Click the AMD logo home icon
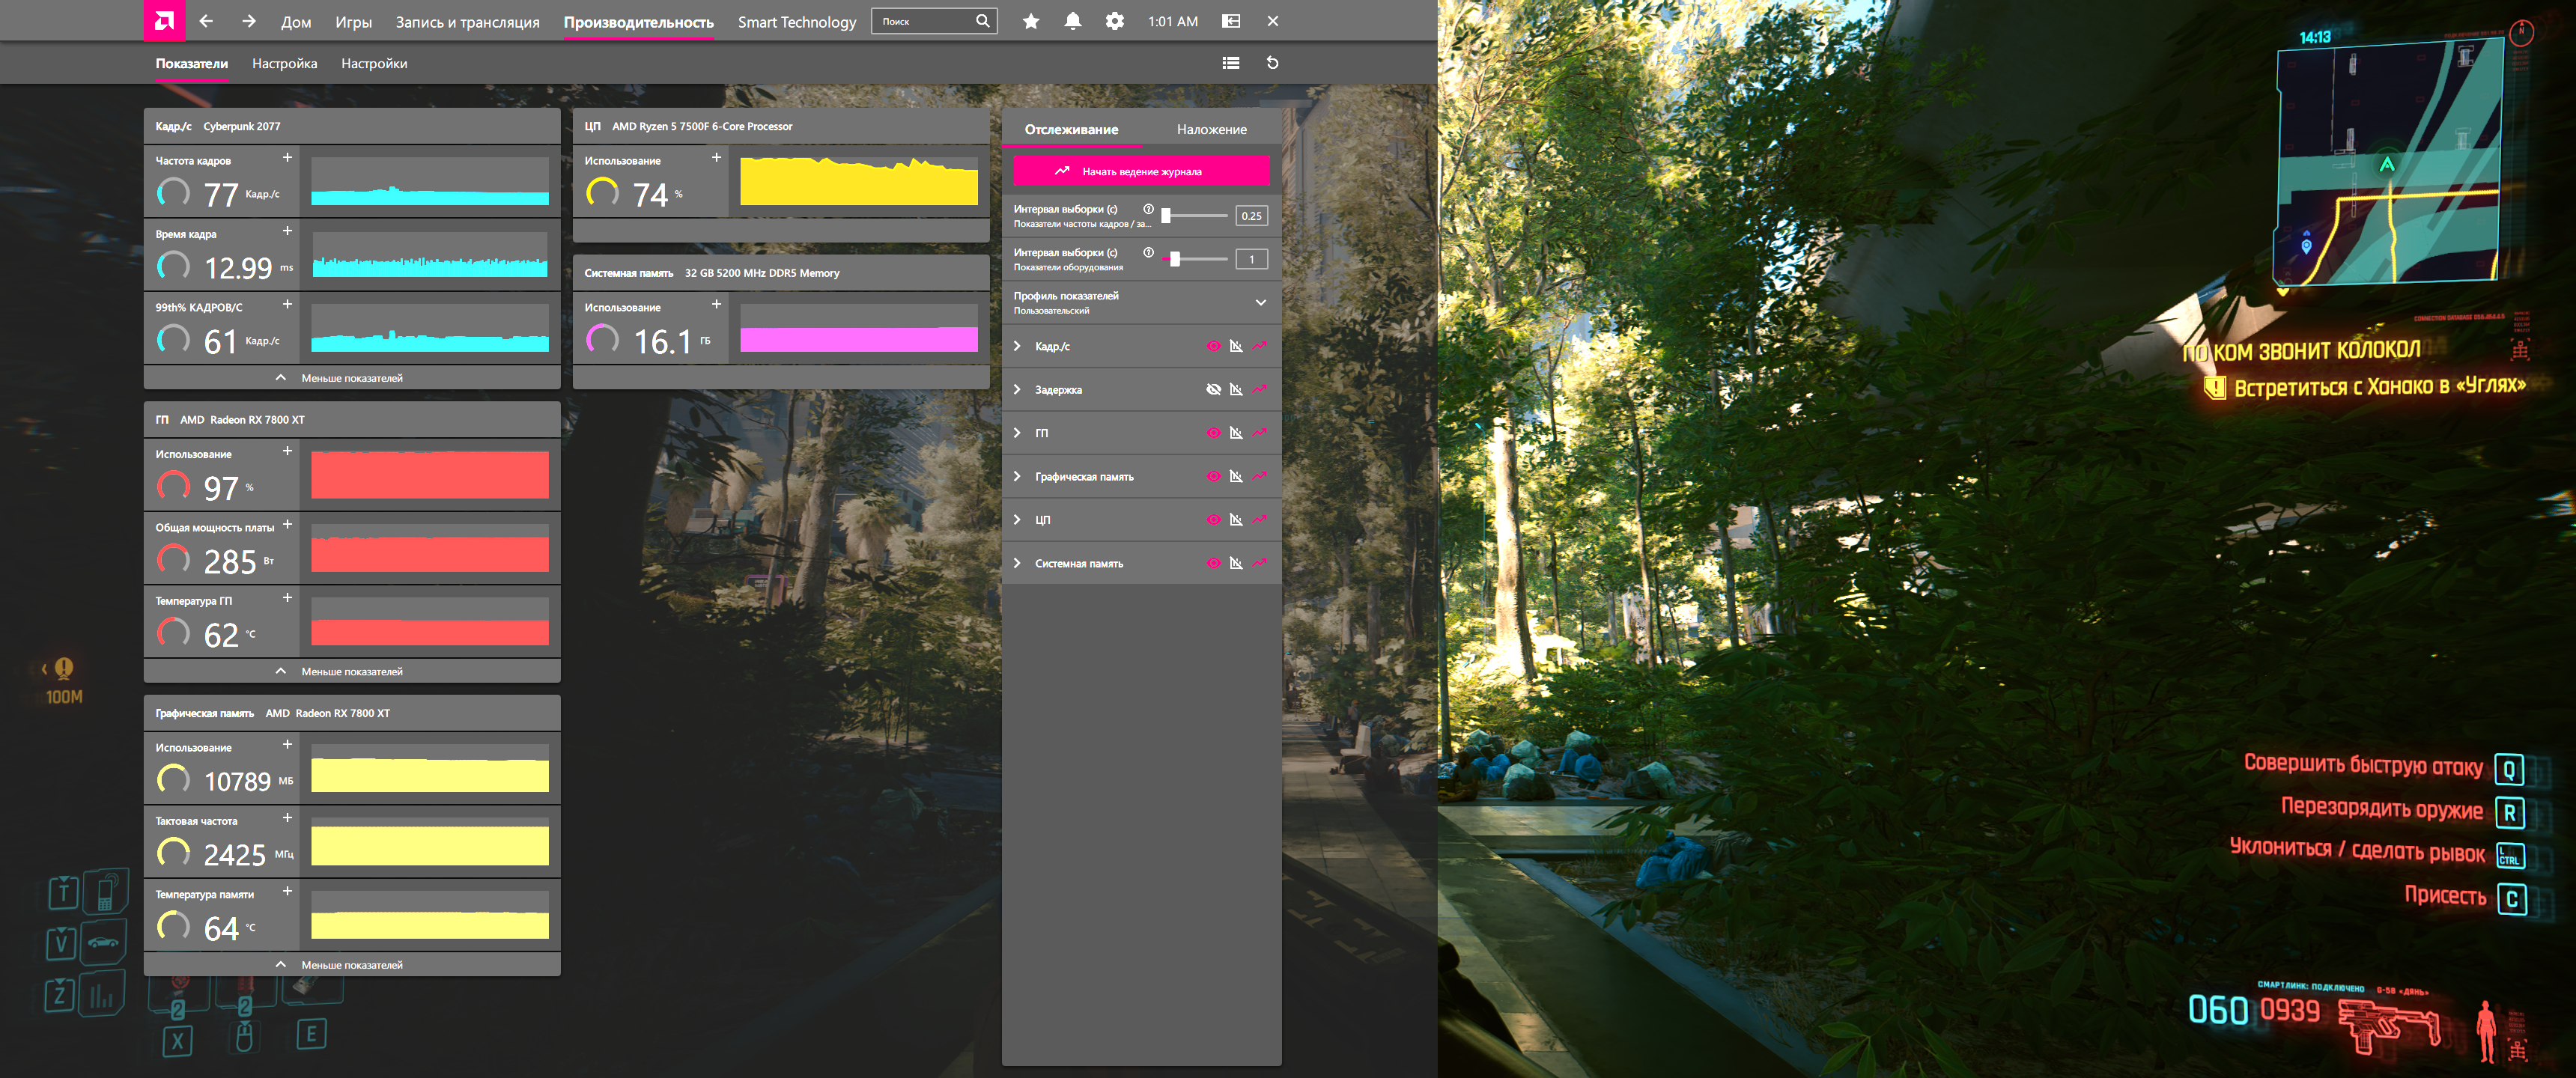The height and width of the screenshot is (1078, 2576). [164, 21]
